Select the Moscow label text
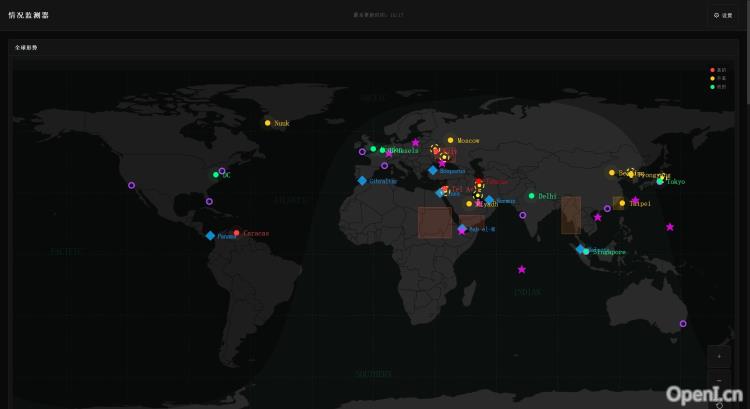 pyautogui.click(x=468, y=141)
